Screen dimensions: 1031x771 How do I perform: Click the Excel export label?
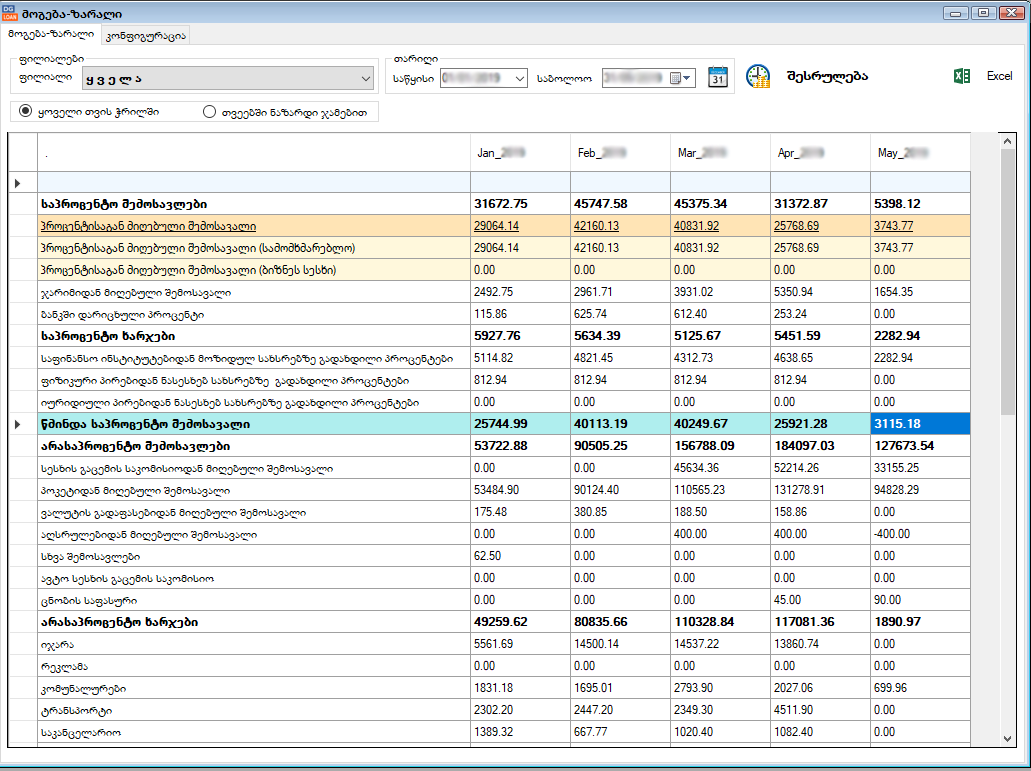[x=999, y=76]
